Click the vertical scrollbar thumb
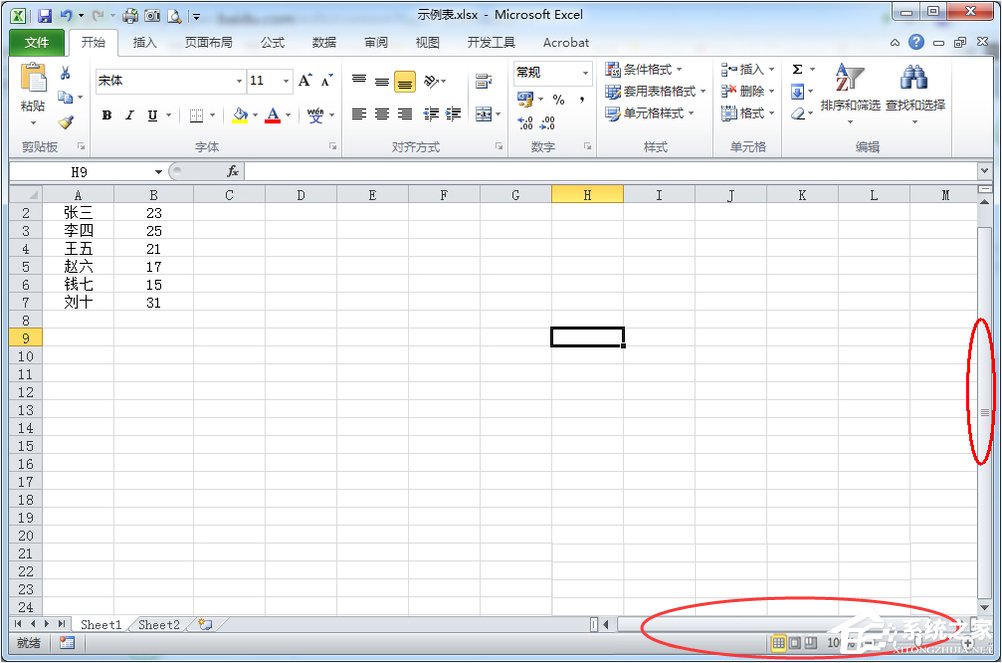Screen dimensions: 1002x663 (985, 413)
